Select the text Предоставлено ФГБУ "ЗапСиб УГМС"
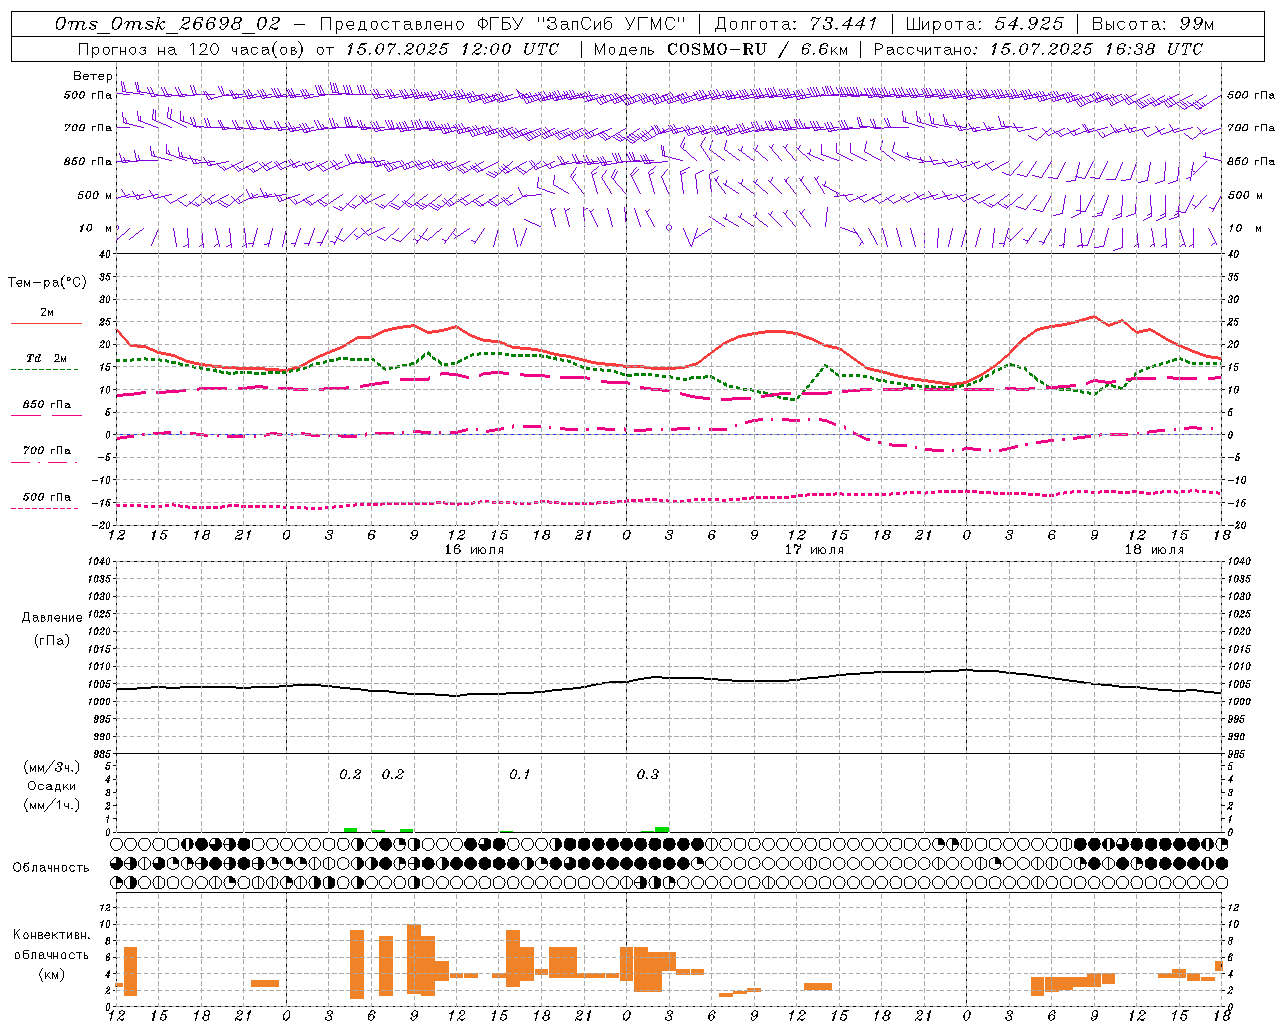1280x1024 pixels. coord(503,24)
